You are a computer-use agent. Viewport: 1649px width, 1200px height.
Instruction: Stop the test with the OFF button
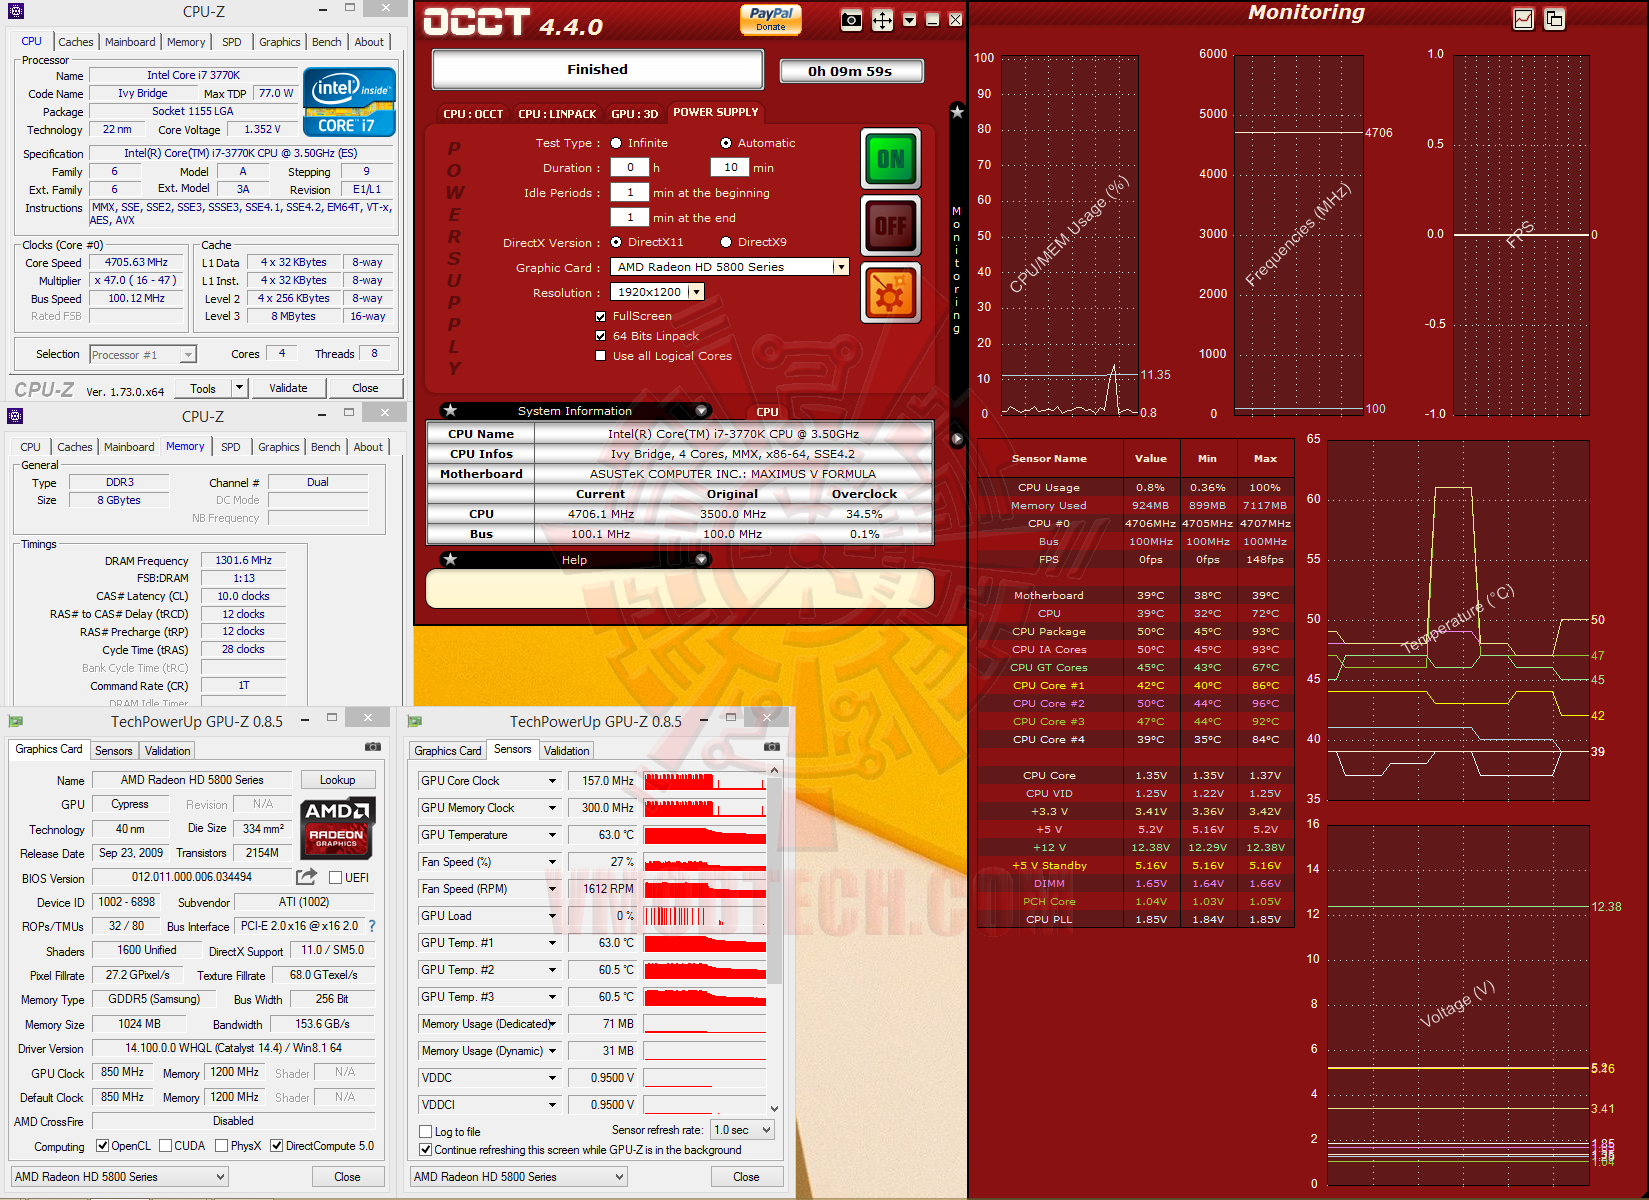[x=891, y=225]
